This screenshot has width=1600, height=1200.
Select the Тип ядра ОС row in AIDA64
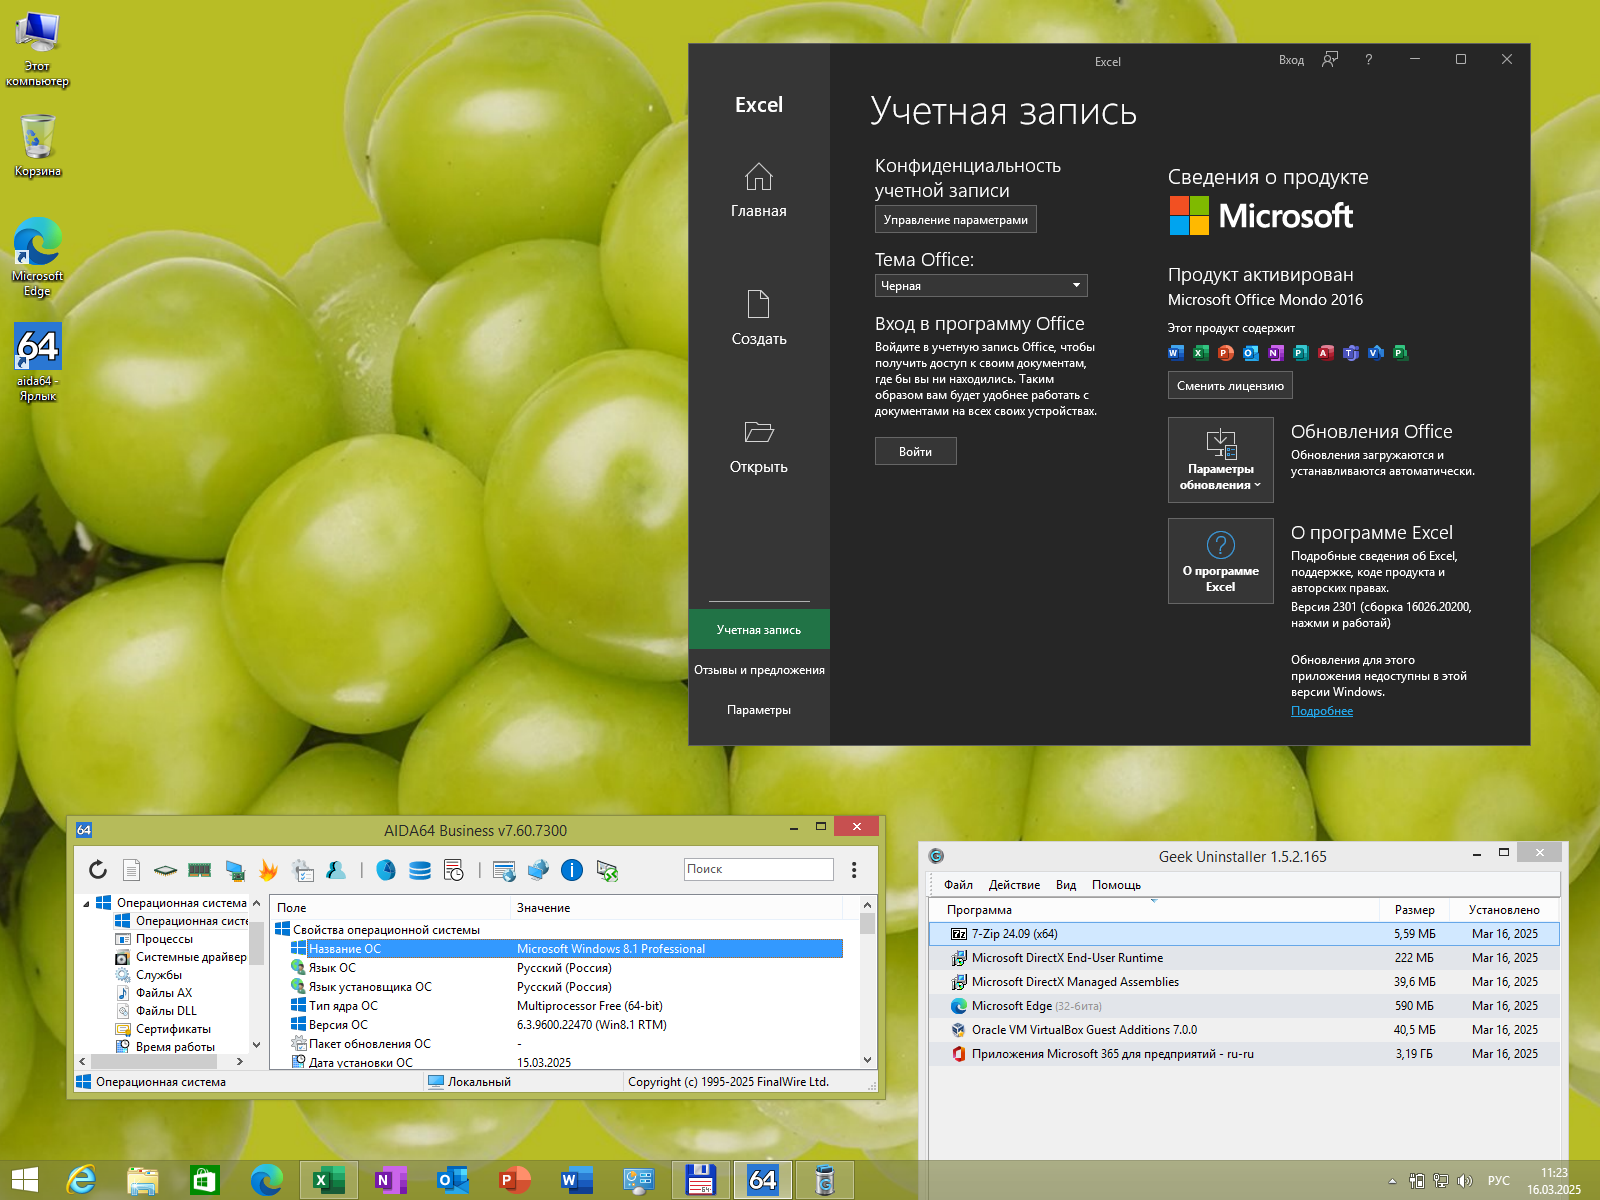pos(566,1006)
